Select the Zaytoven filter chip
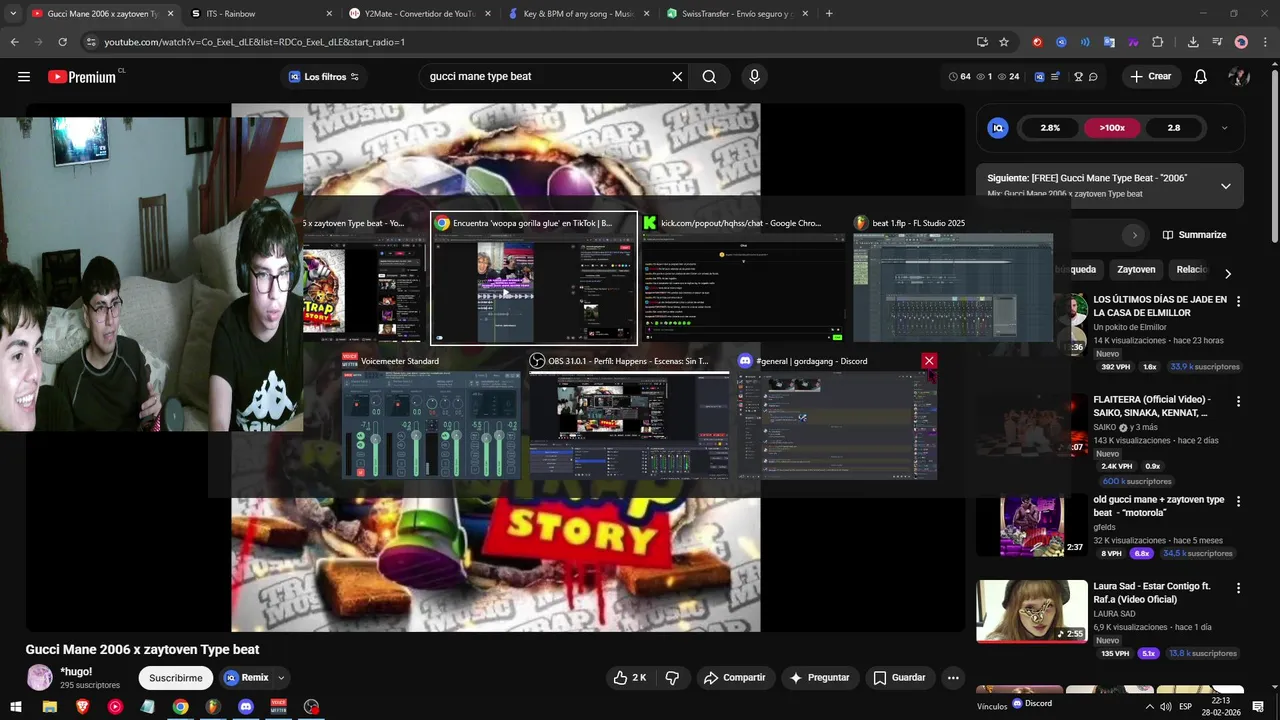Screen dimensions: 1280x720 1136,270
